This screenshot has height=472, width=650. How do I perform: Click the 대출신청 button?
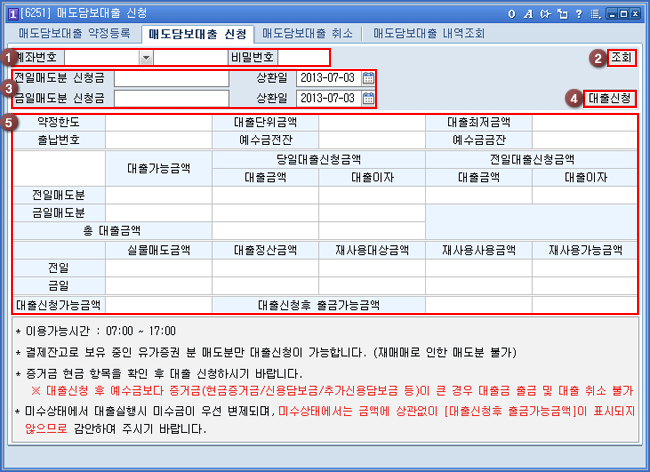(607, 98)
